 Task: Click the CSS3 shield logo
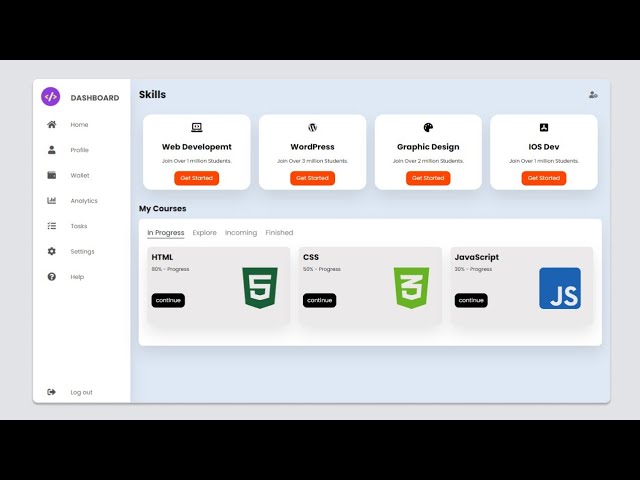tap(411, 288)
